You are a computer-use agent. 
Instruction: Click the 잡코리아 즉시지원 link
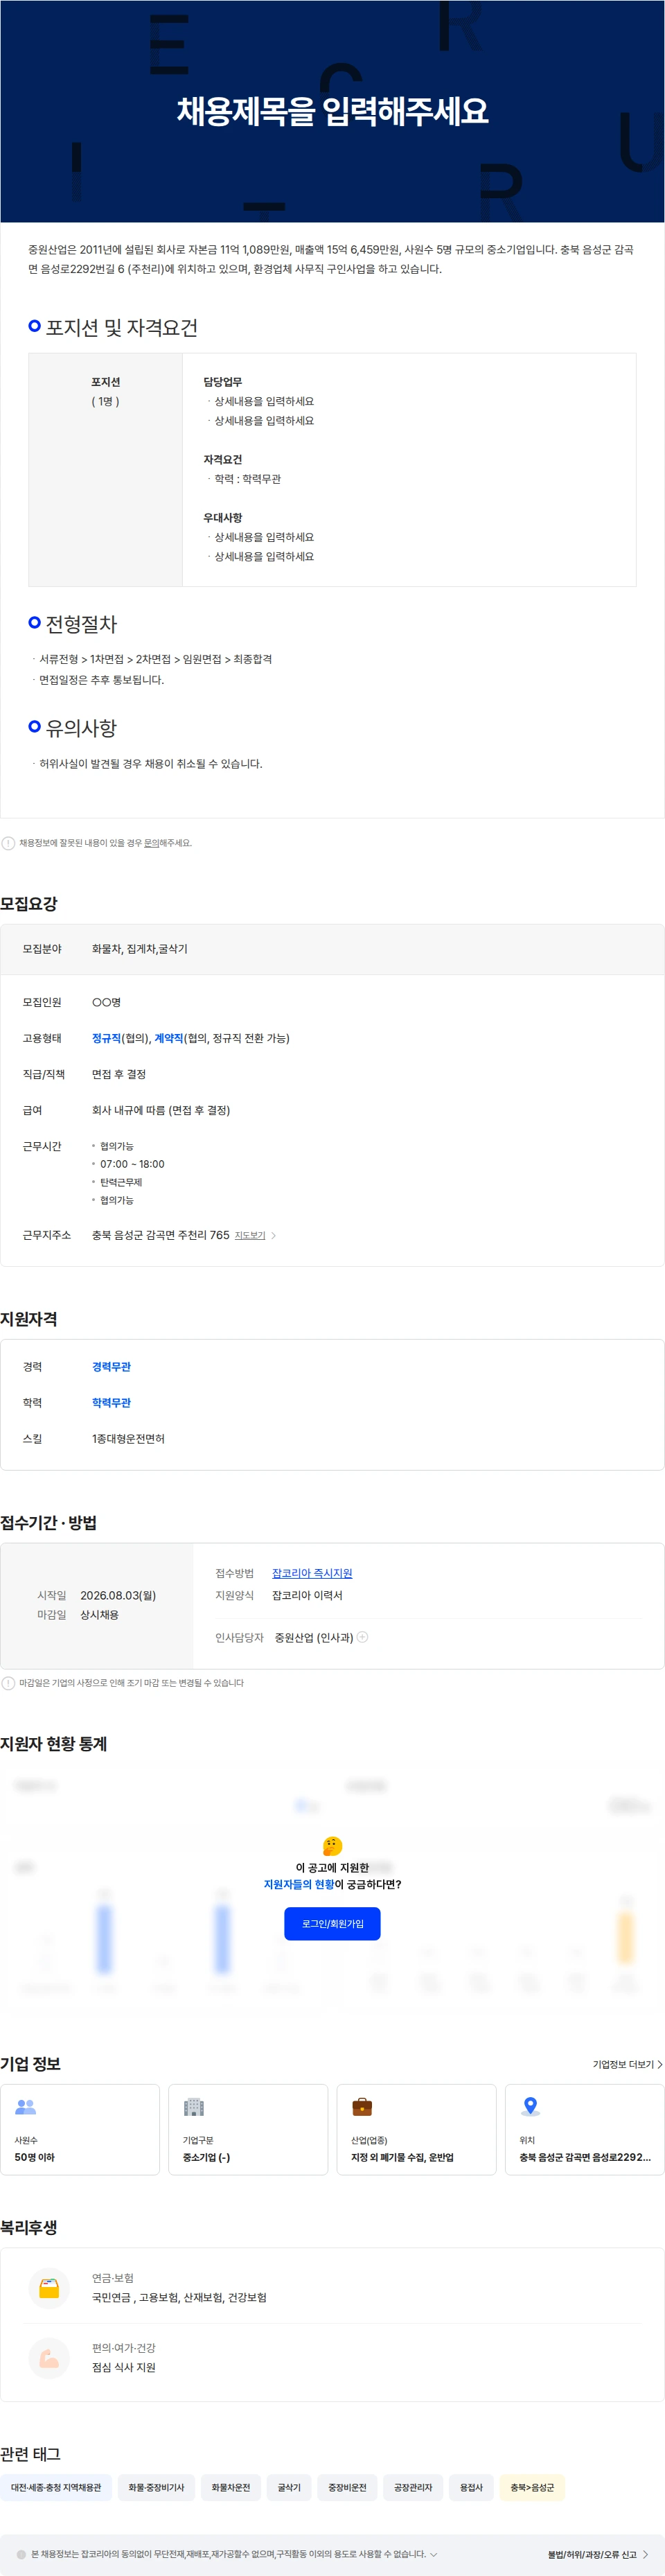[x=312, y=1574]
